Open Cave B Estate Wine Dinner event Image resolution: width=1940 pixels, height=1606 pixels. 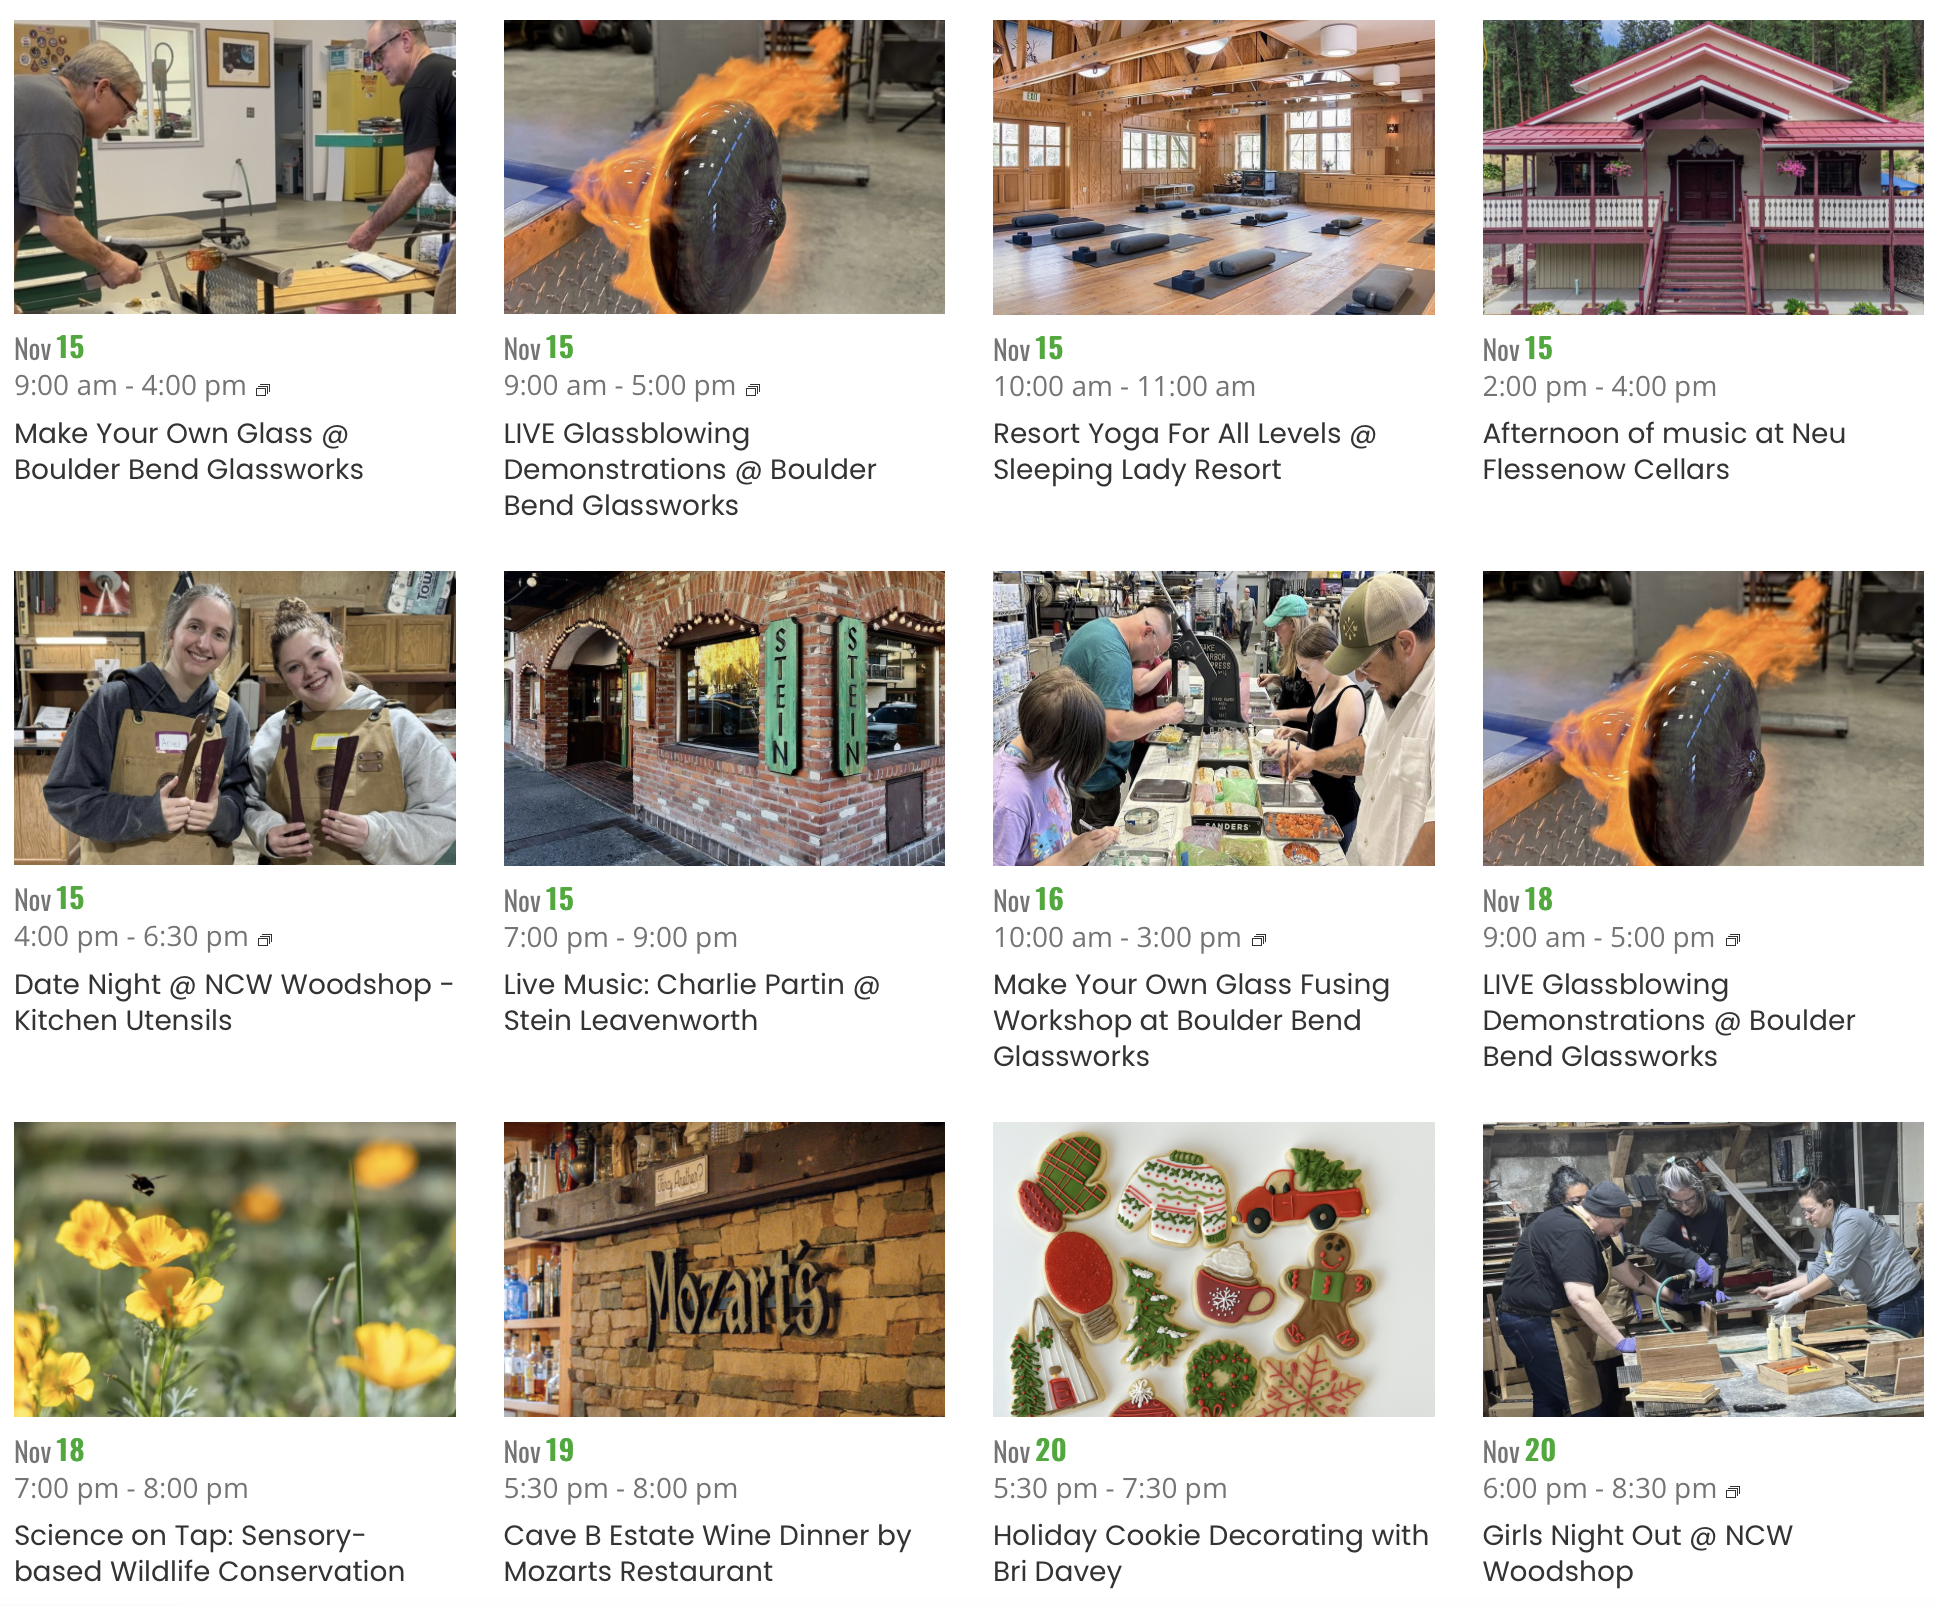coord(708,1554)
